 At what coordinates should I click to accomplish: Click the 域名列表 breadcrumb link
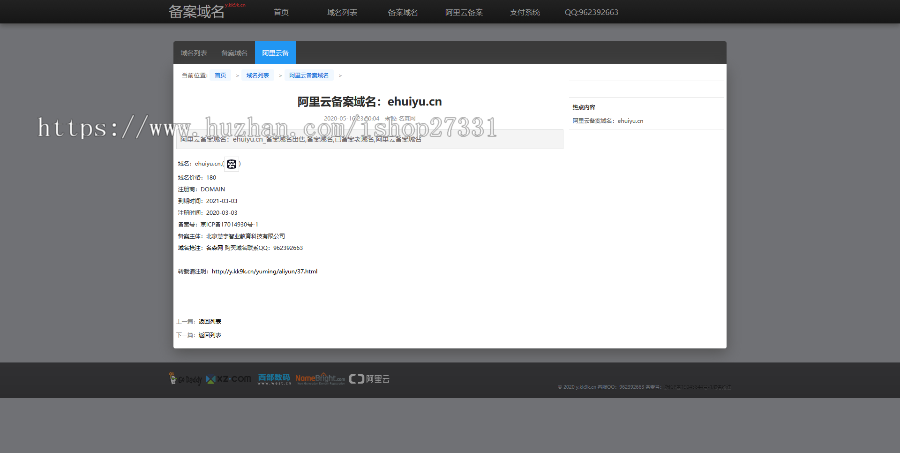(258, 75)
